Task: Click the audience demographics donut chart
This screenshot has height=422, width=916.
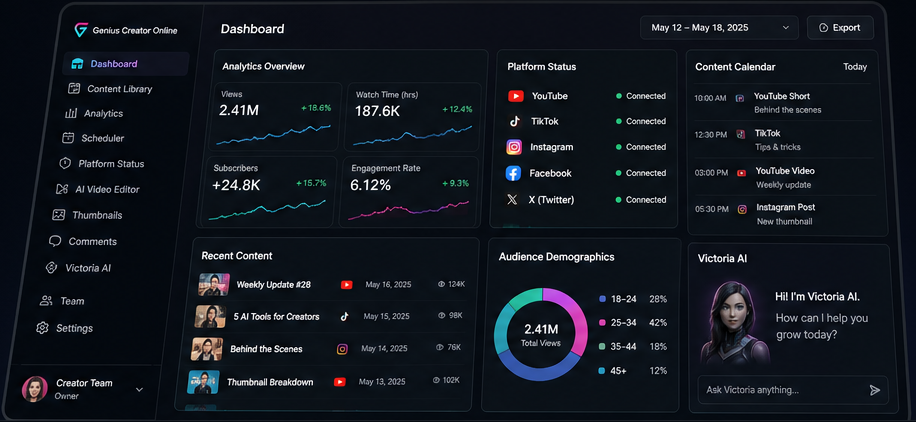Action: [540, 335]
